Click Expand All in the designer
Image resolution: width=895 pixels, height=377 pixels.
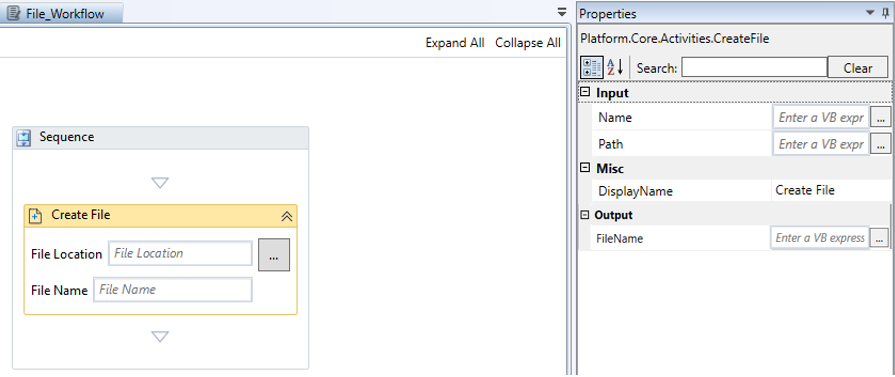pyautogui.click(x=455, y=43)
